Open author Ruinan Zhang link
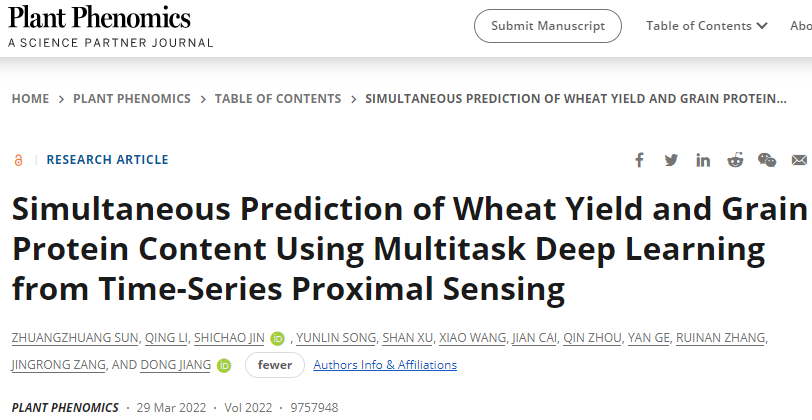 pyautogui.click(x=721, y=338)
